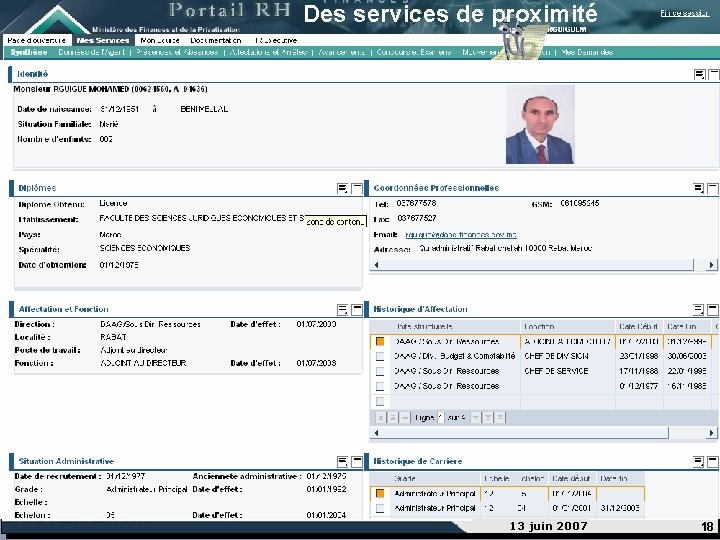Go to previous row in Affectation table pager
This screenshot has height=540, width=720.
coord(405,417)
